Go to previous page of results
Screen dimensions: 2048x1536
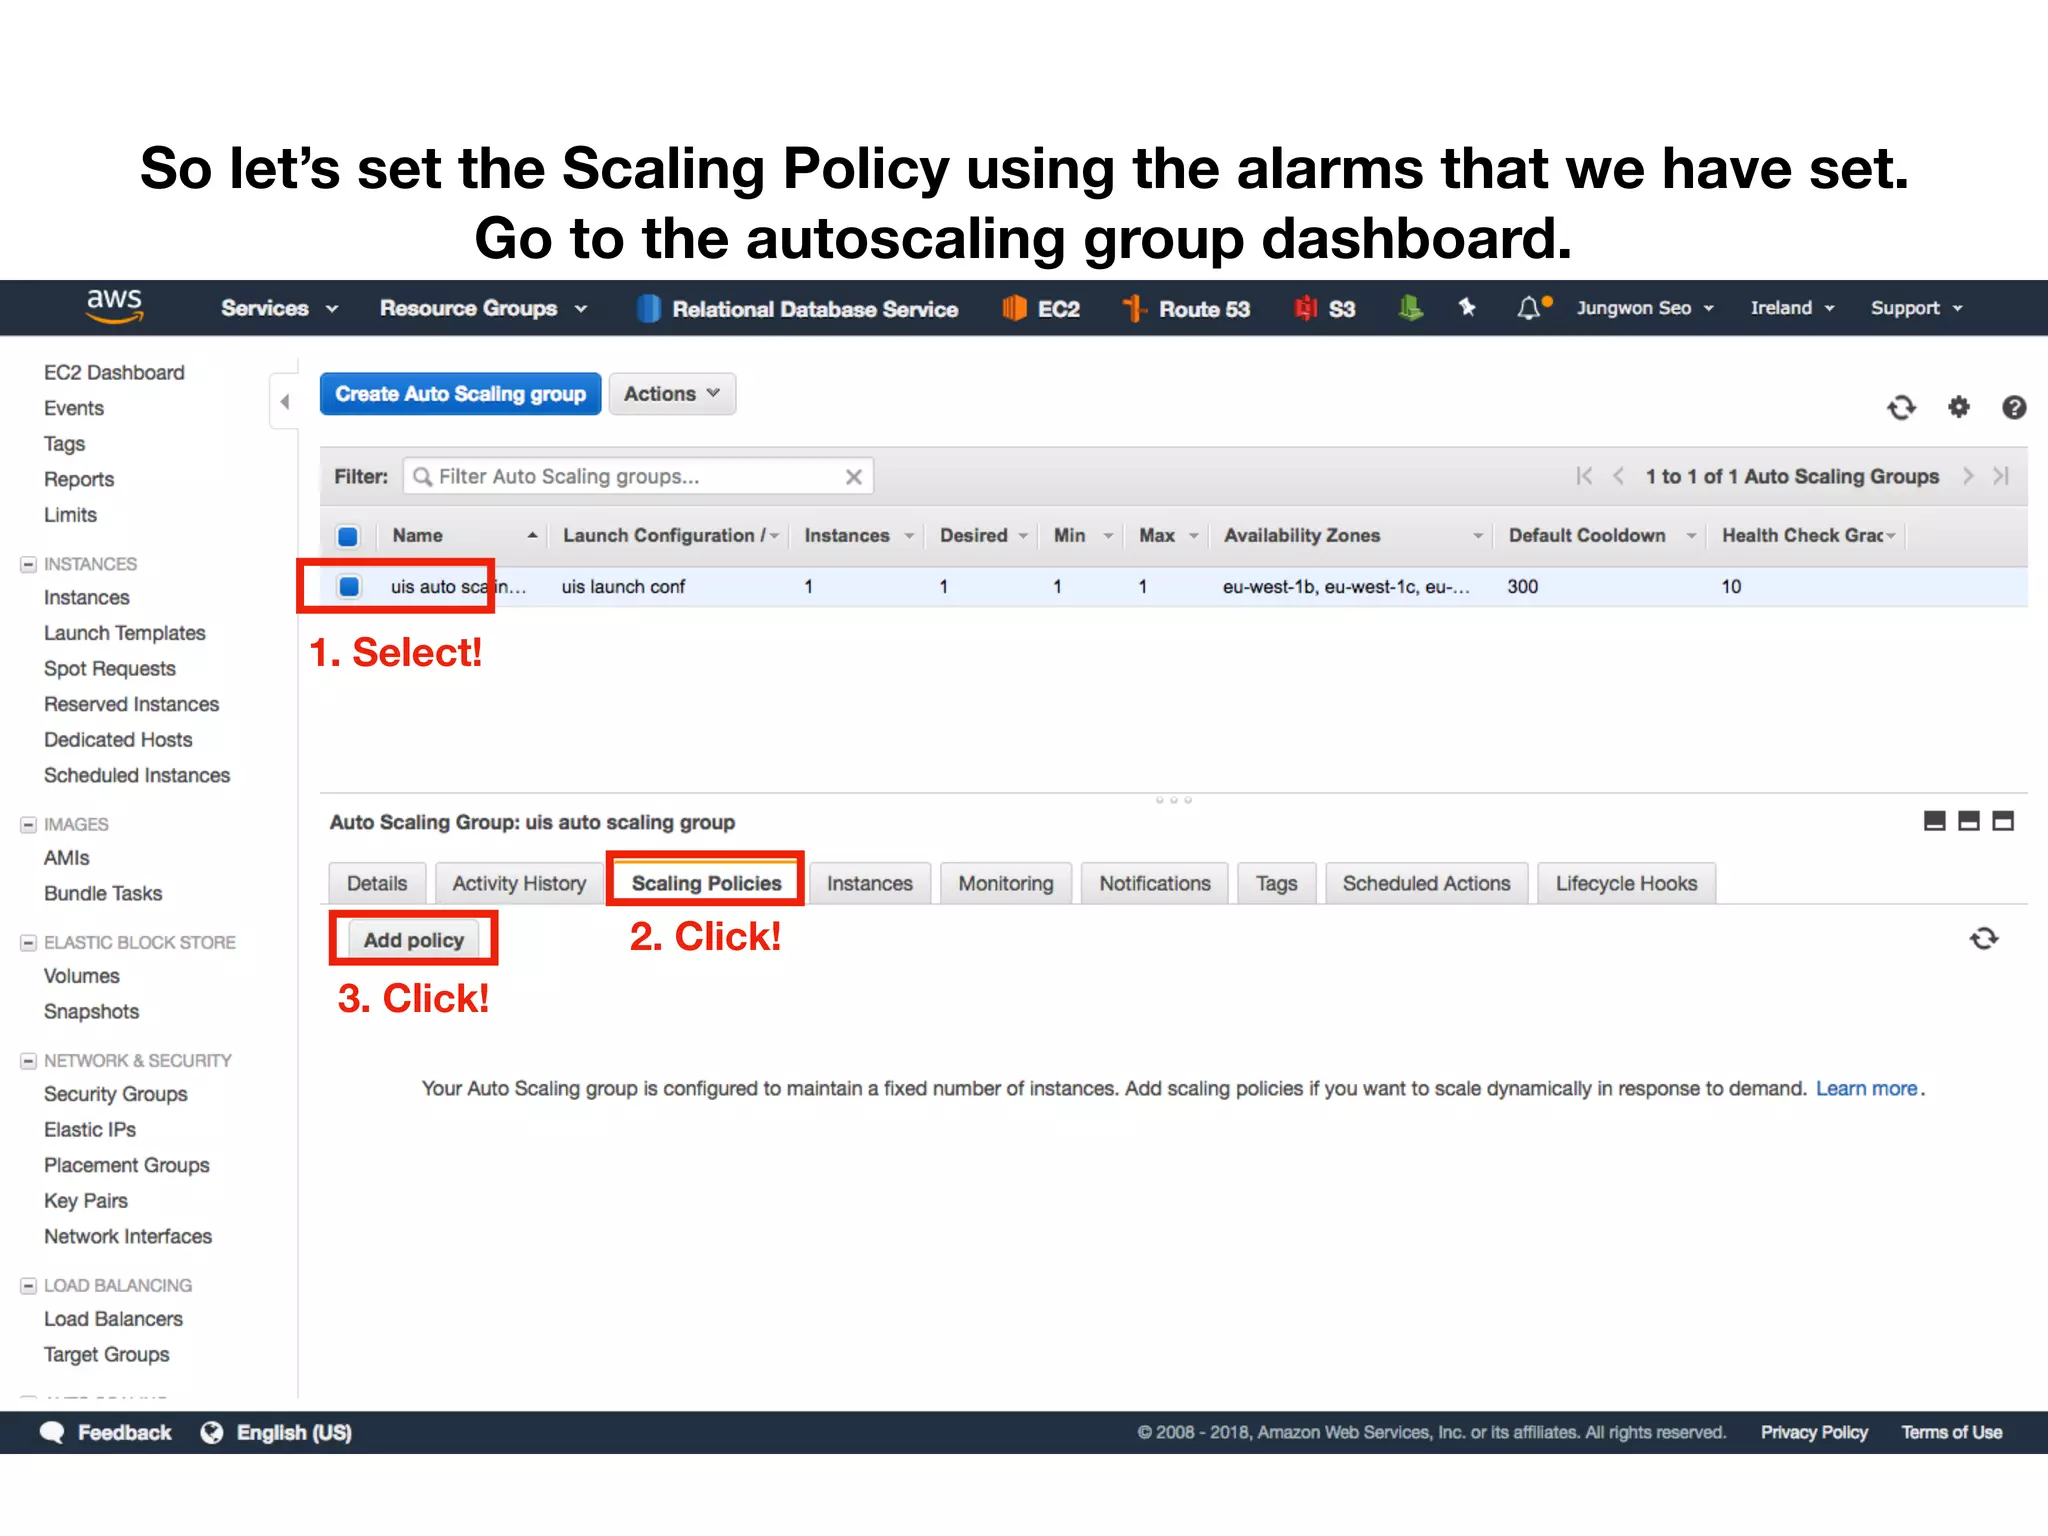coord(1618,476)
